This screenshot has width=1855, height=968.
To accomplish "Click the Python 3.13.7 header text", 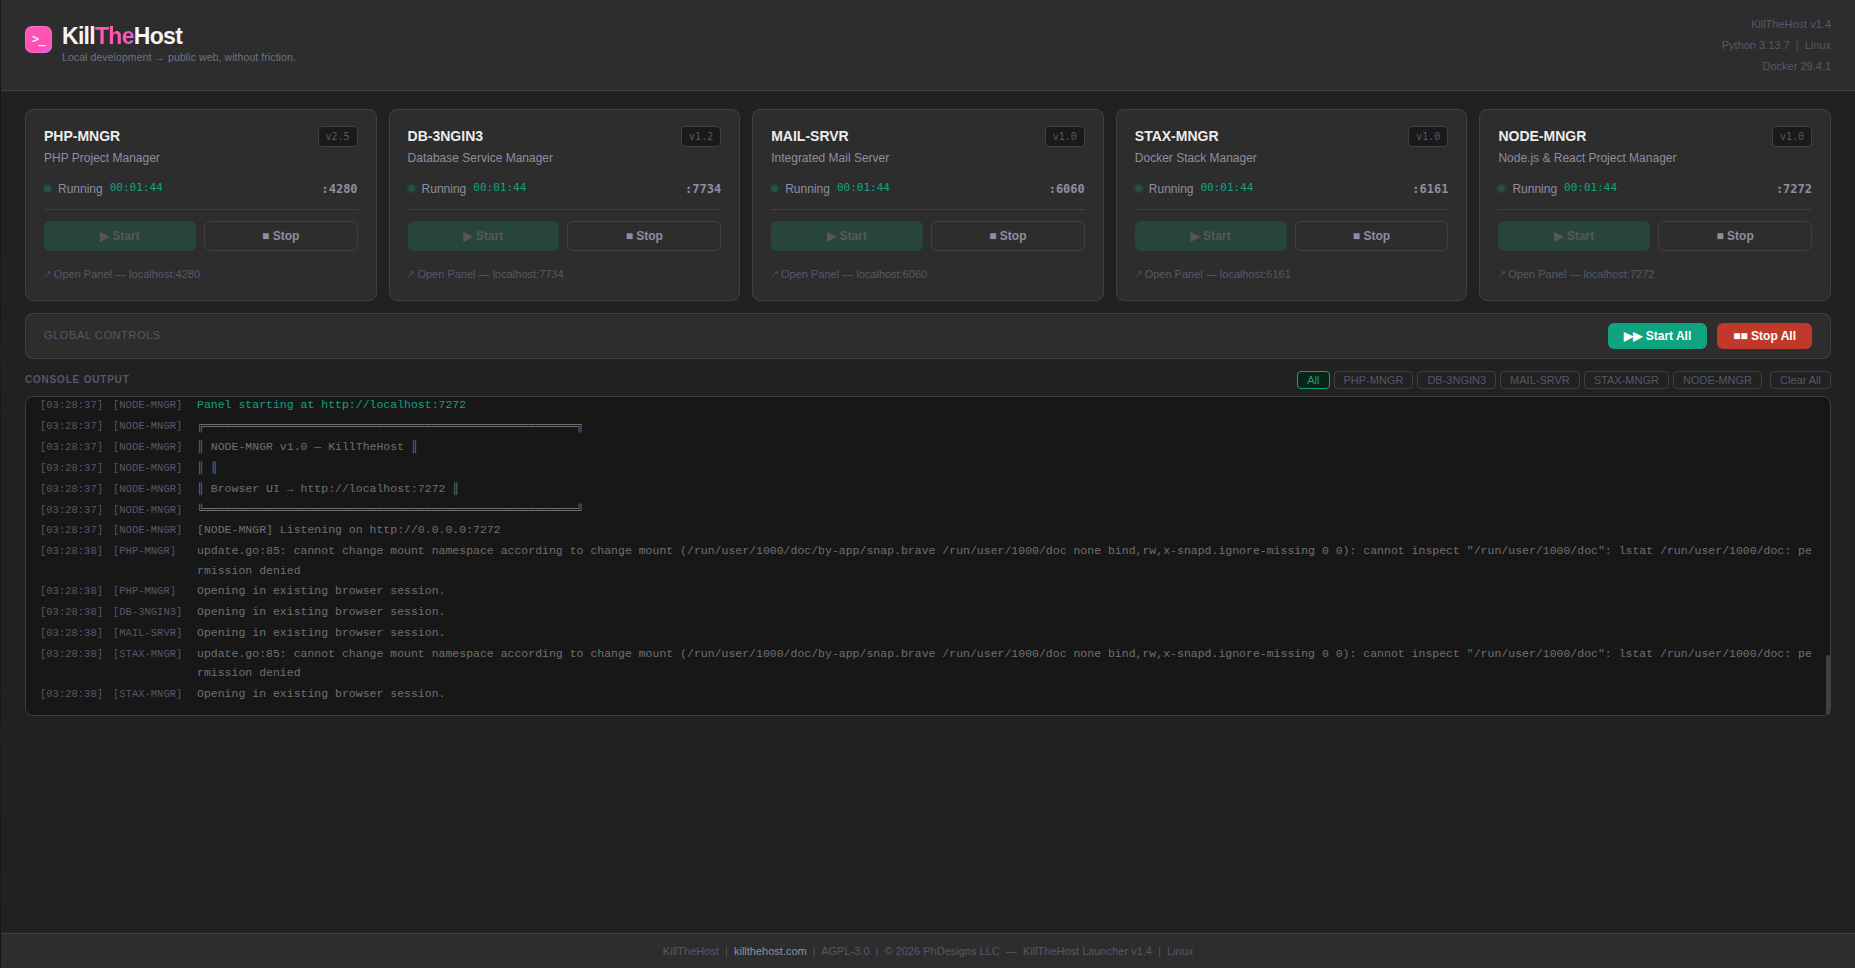I will [1755, 45].
